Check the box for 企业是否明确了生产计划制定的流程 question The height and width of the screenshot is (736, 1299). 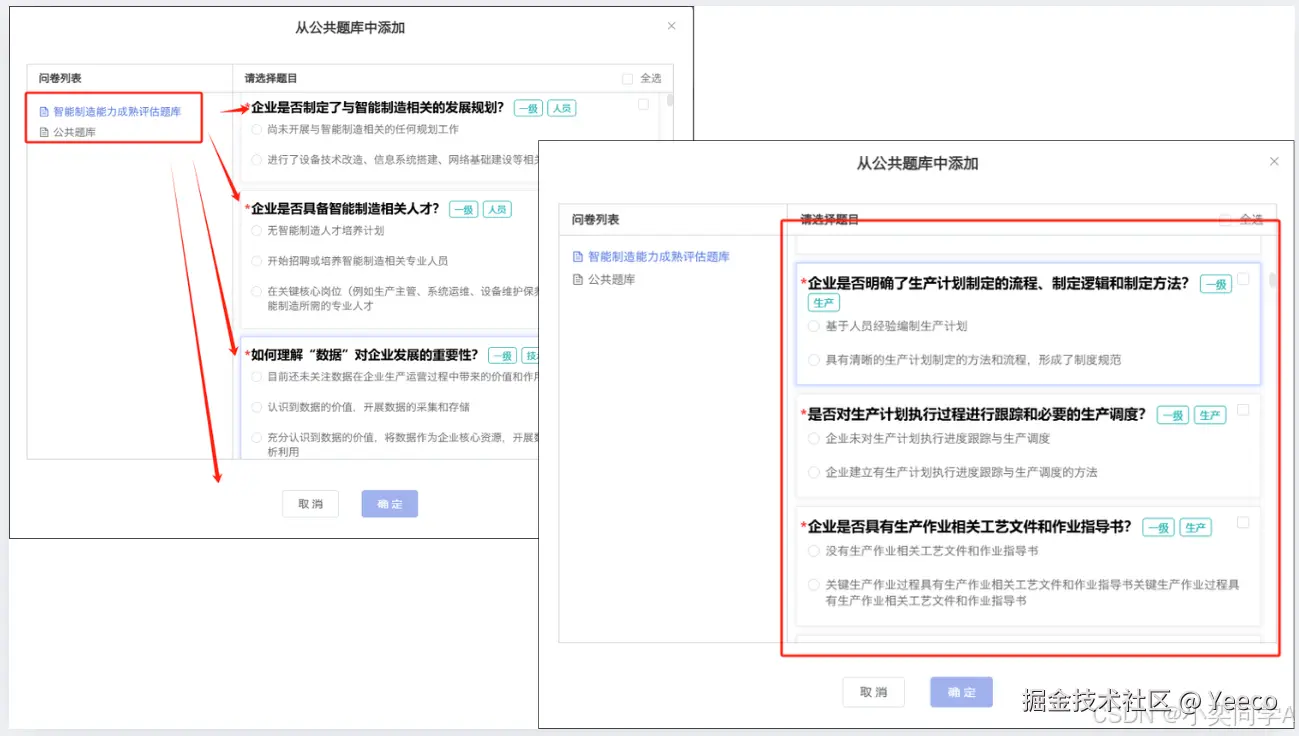point(1243,279)
